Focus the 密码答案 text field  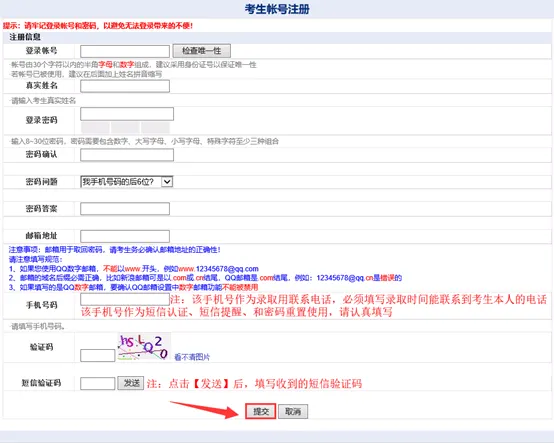tap(125, 208)
